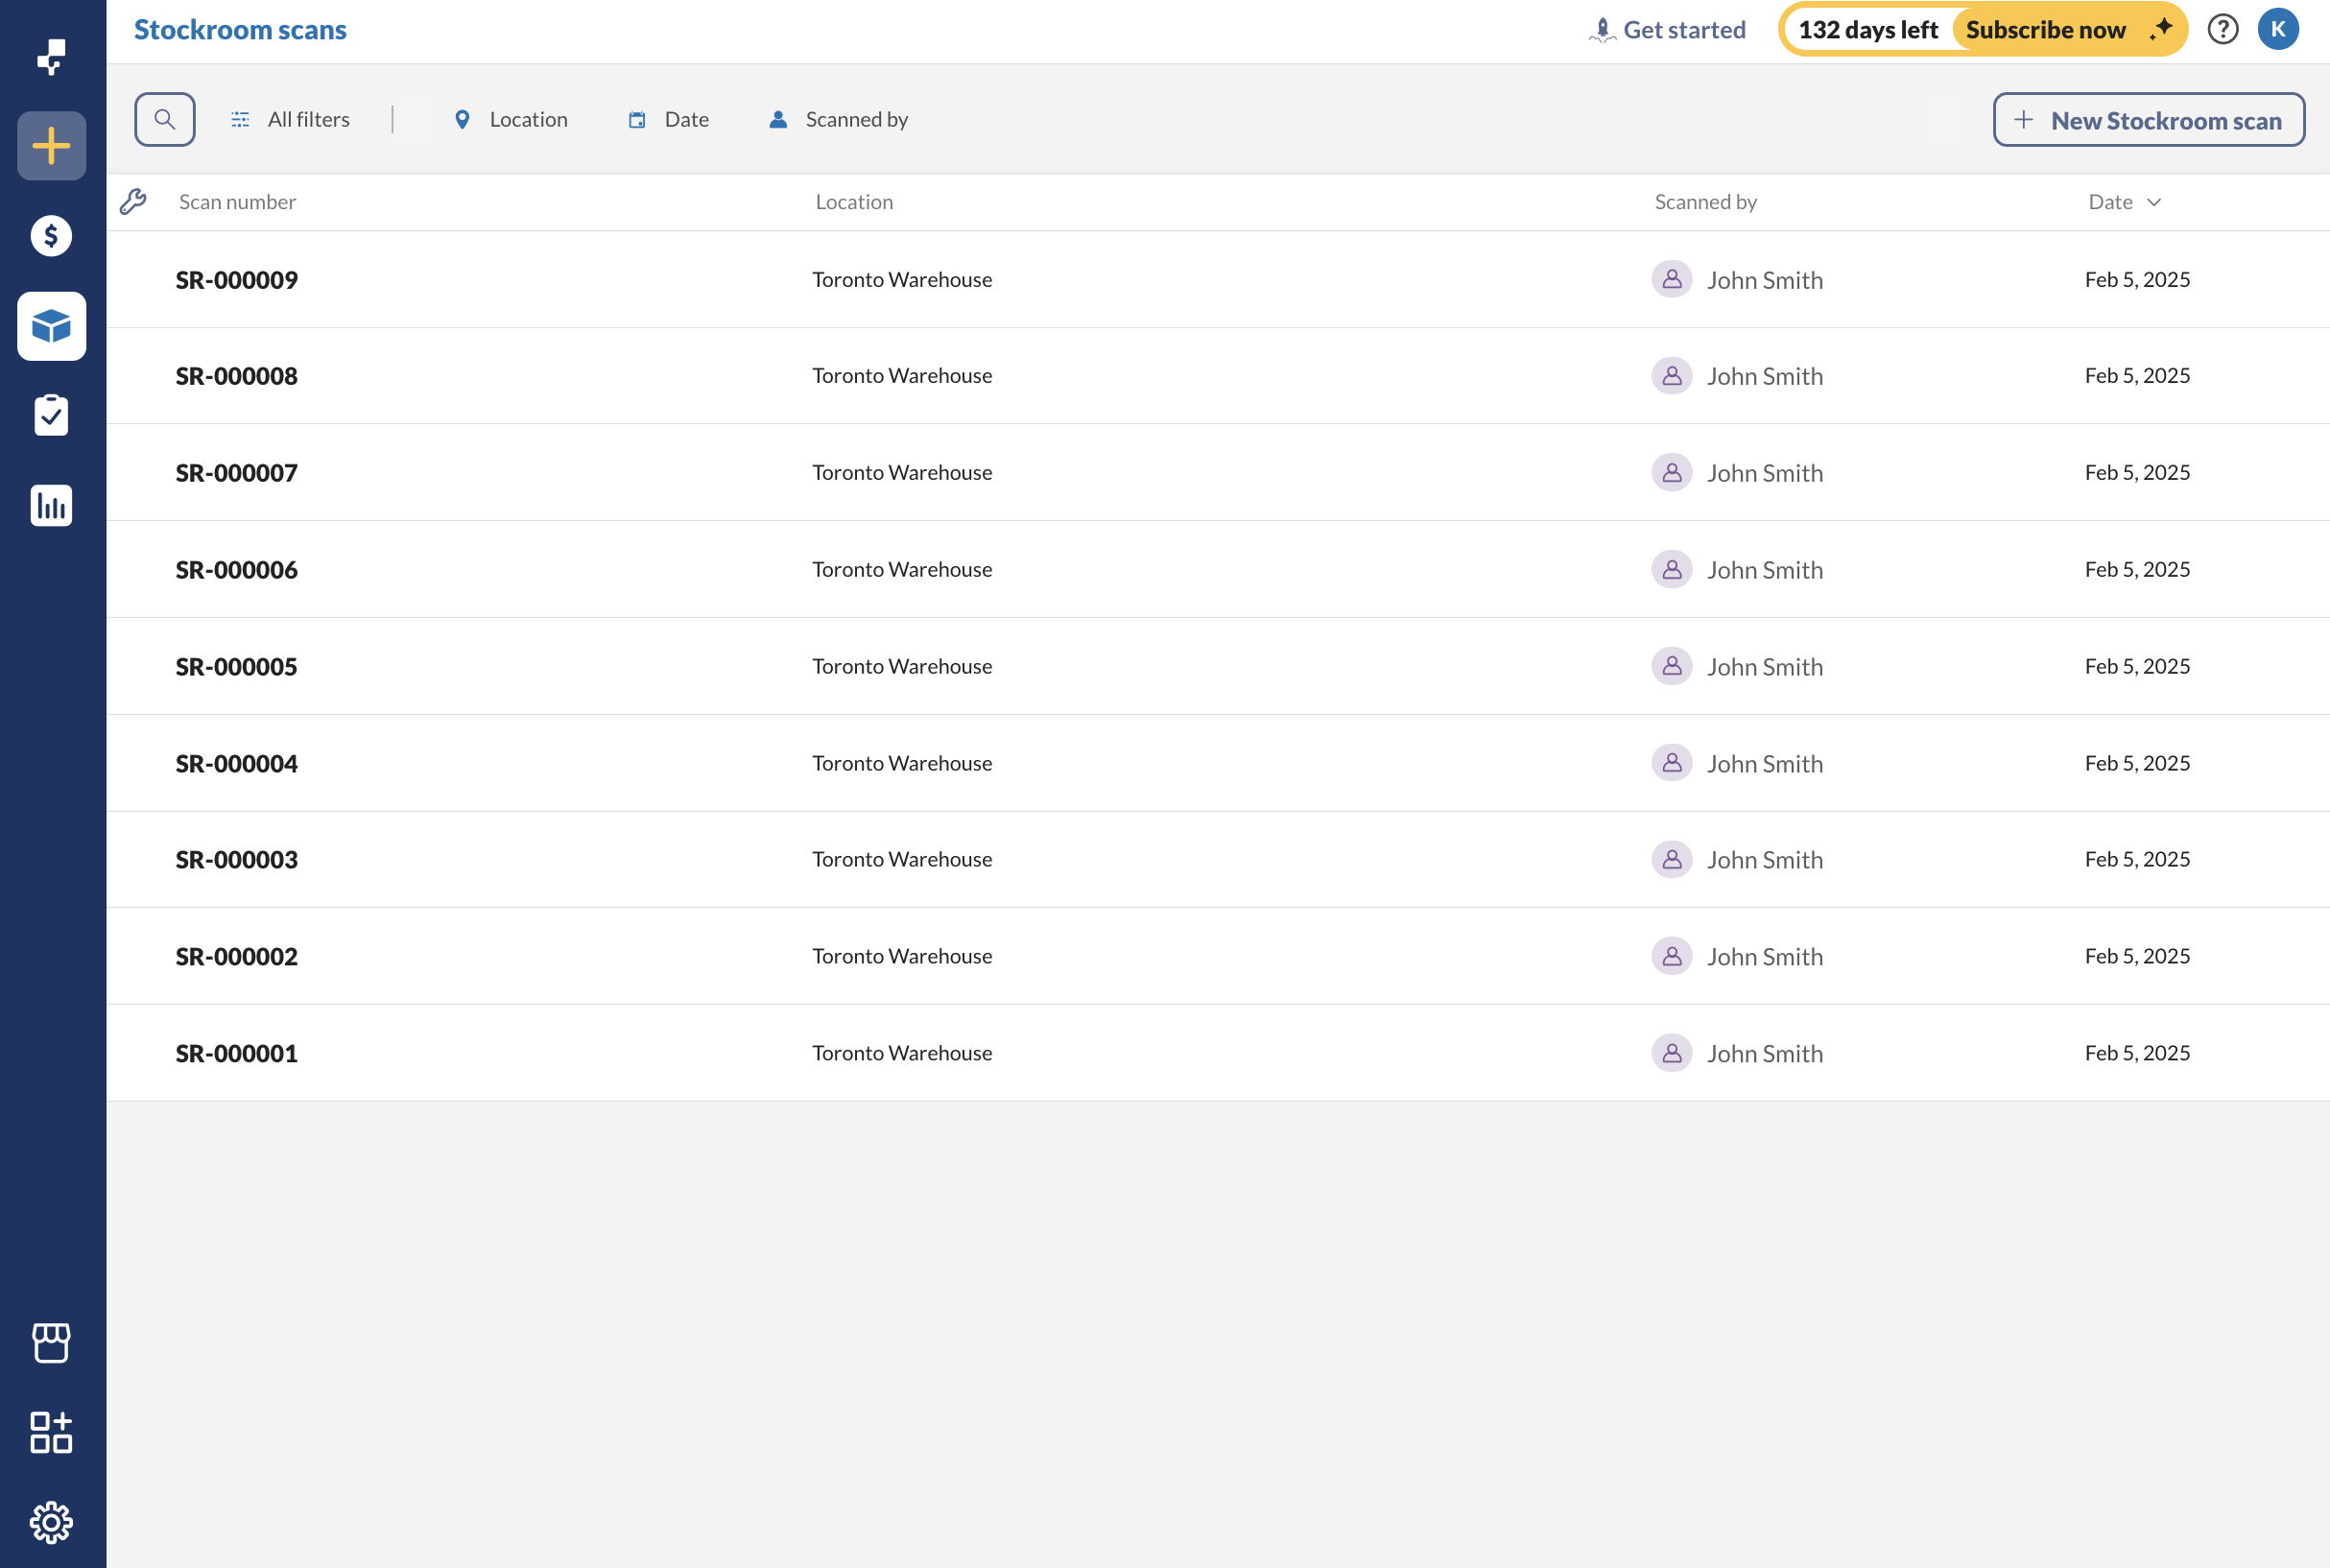Expand the Scanned by filter dropdown
The image size is (2330, 1568).
point(838,120)
